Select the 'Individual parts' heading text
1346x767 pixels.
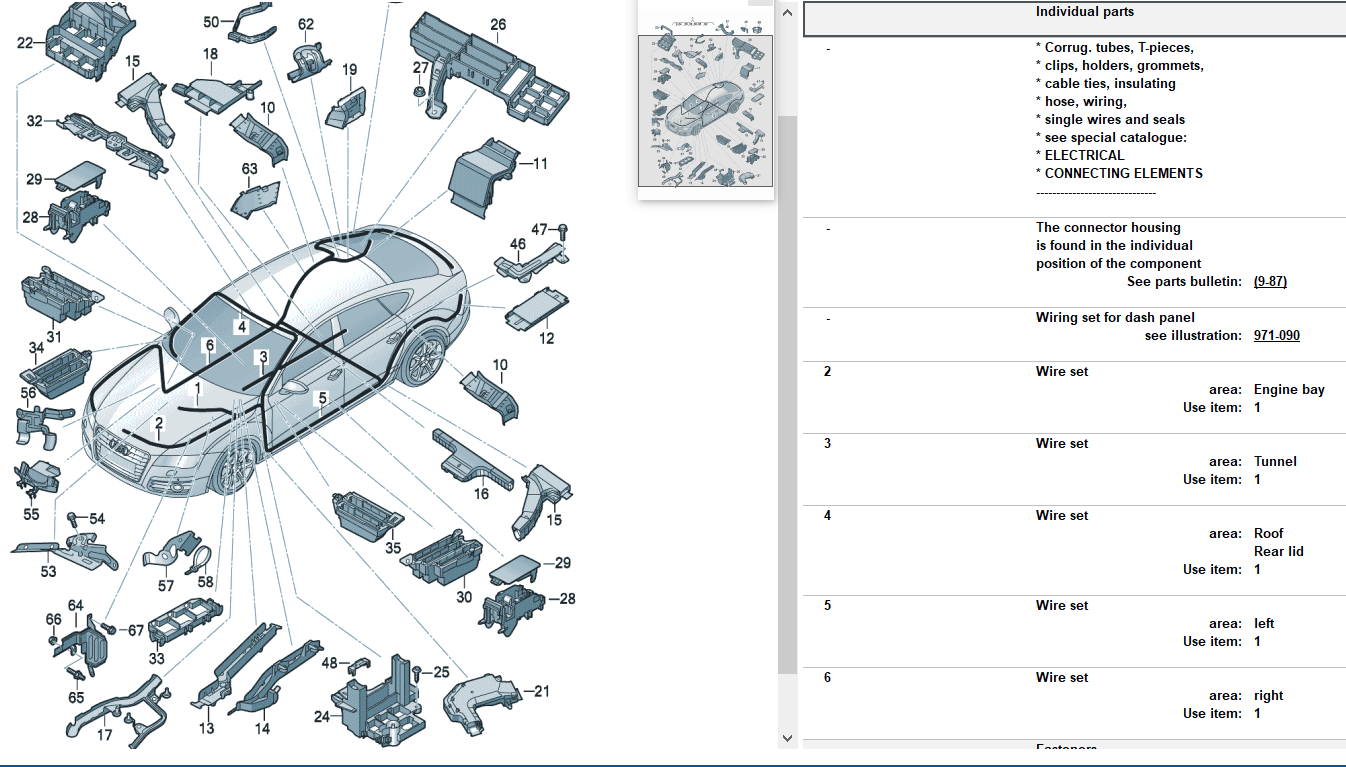tap(1085, 12)
